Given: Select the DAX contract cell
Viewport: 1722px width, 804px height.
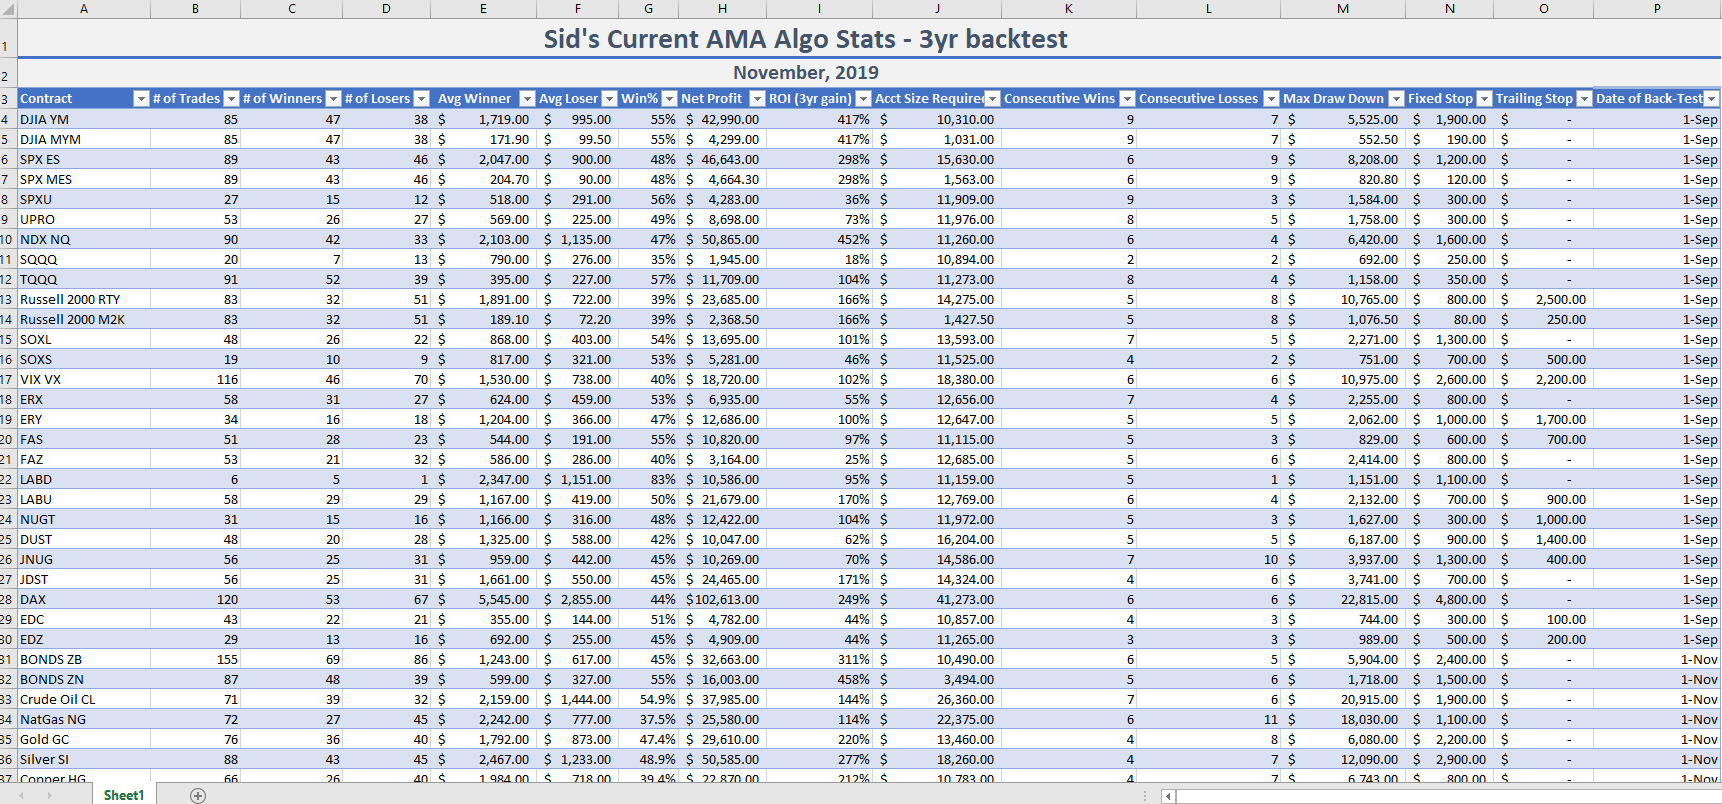Looking at the screenshot, I should pos(84,599).
